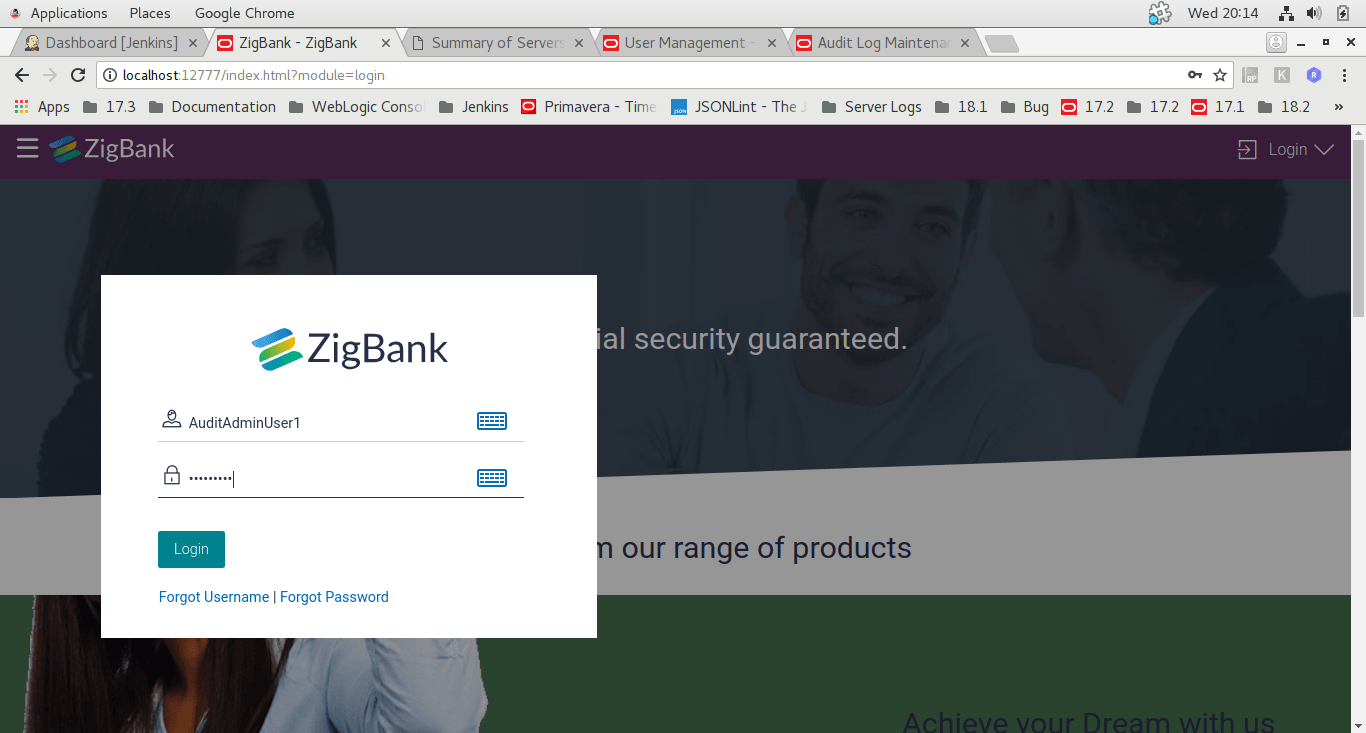Viewport: 1366px width, 733px height.
Task: Go back using browser back arrow
Action: tap(22, 75)
